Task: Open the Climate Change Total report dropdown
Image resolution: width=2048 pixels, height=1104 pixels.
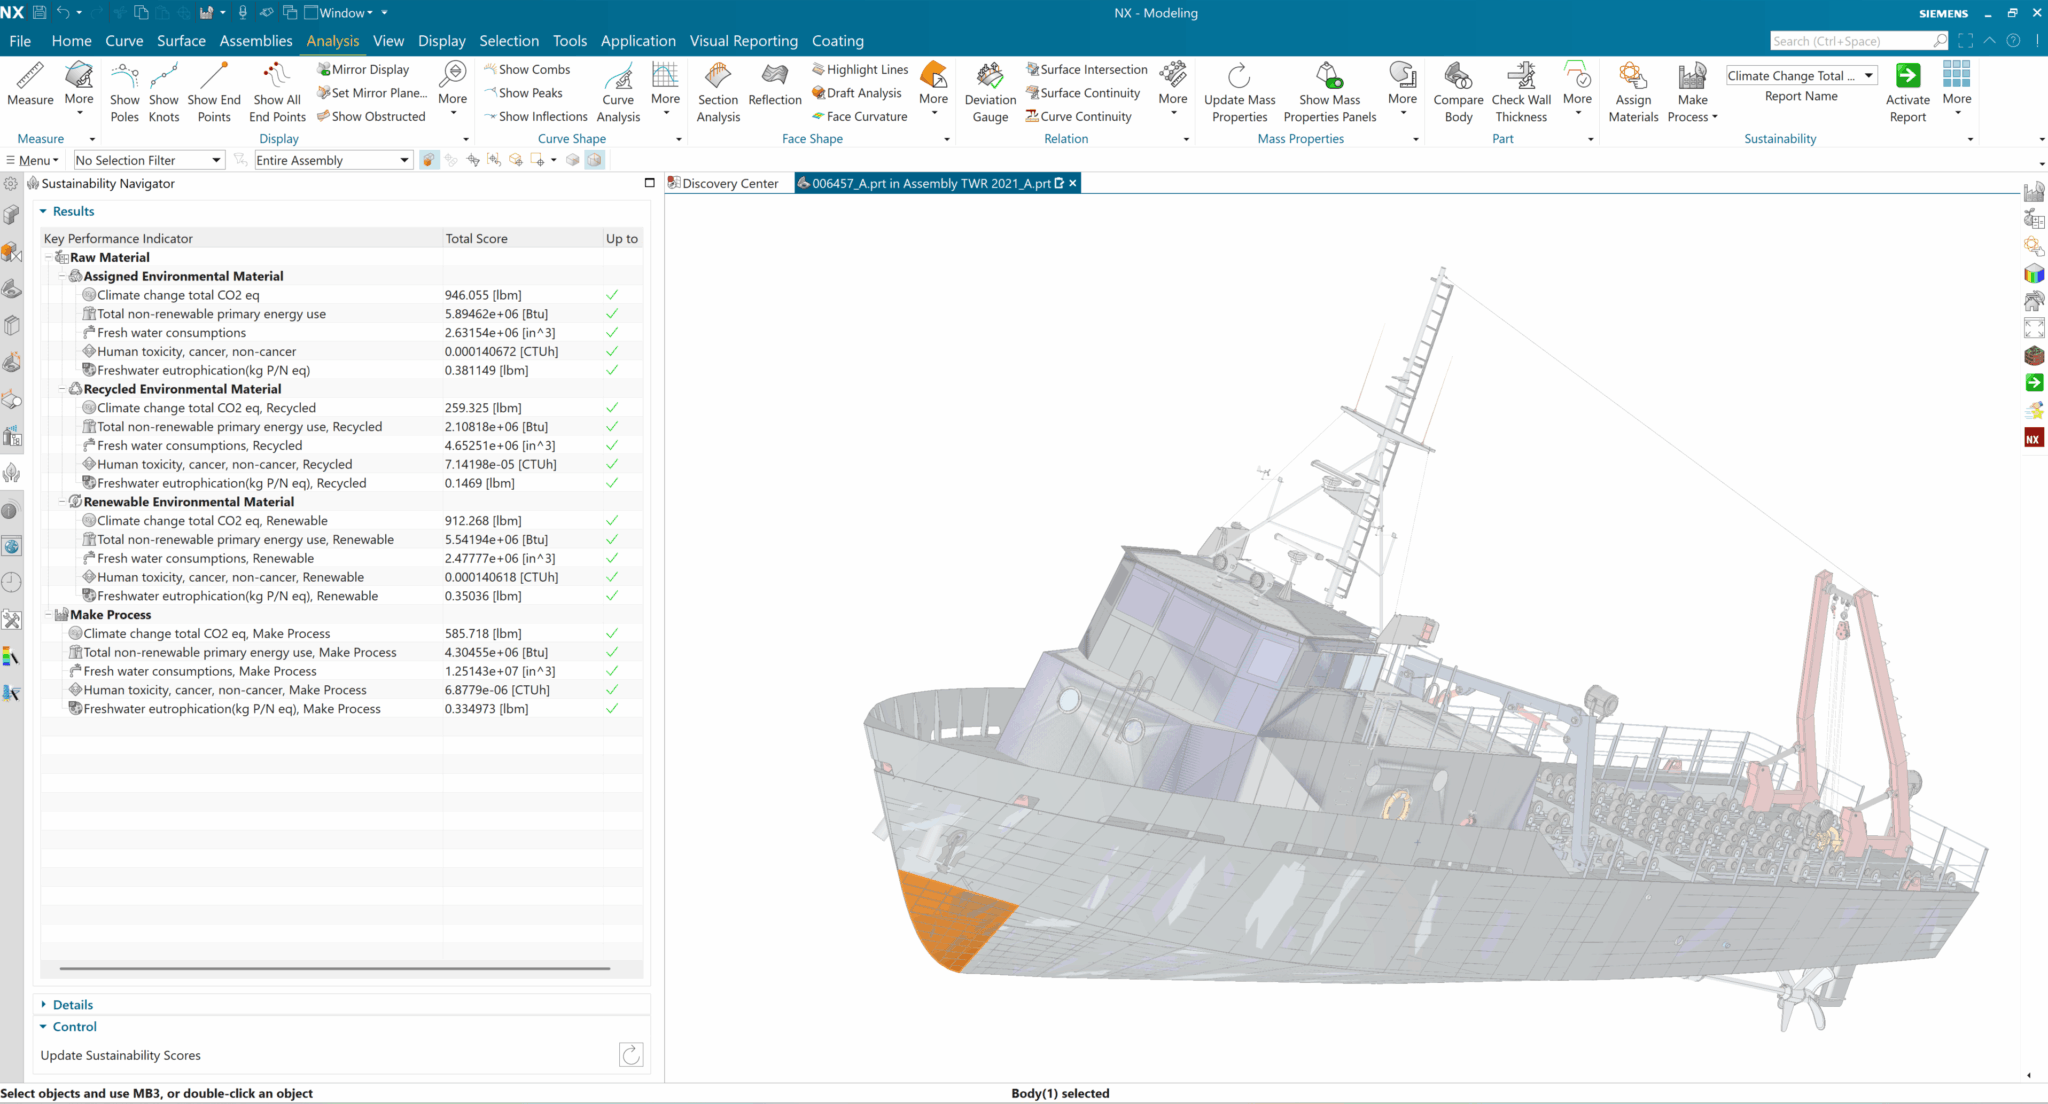Action: pos(1801,76)
